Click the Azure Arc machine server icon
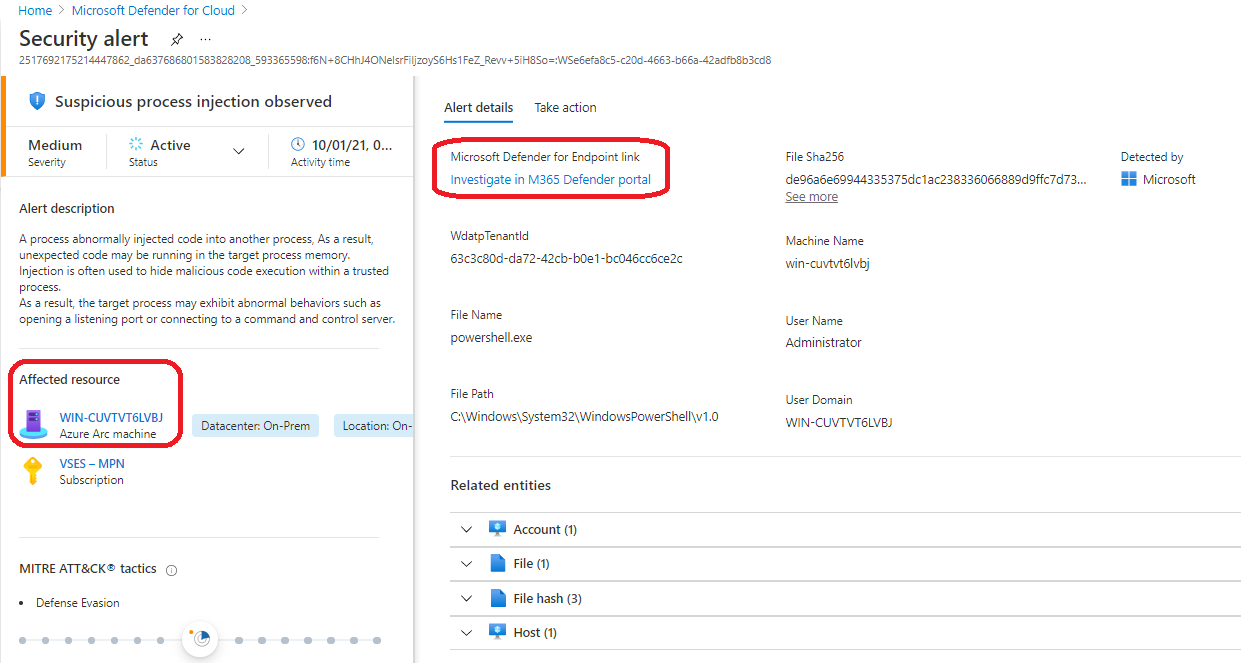Screen dimensions: 1241x663 point(34,425)
